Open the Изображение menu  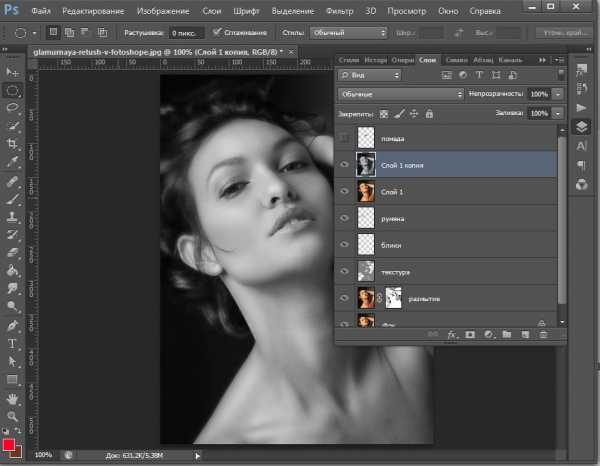(x=163, y=11)
